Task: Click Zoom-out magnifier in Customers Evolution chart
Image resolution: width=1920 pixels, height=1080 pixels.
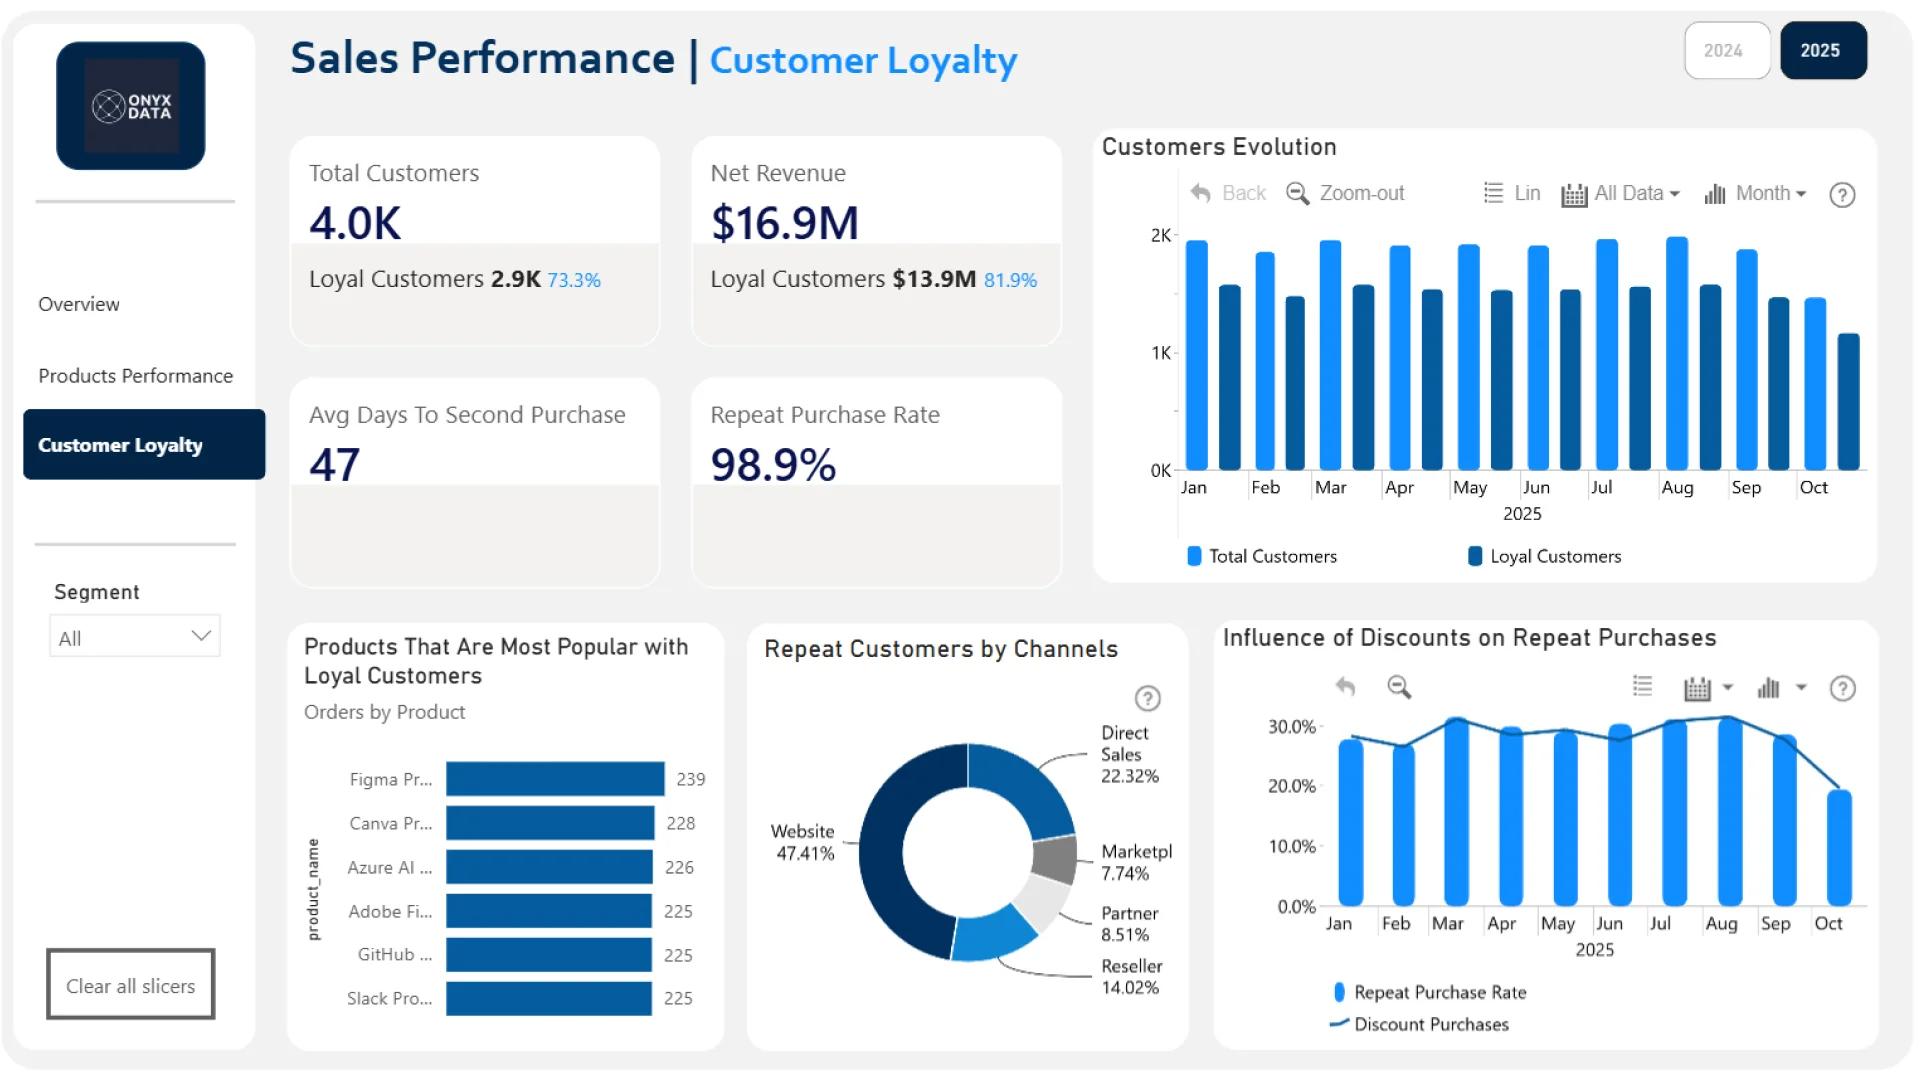Action: coord(1297,193)
